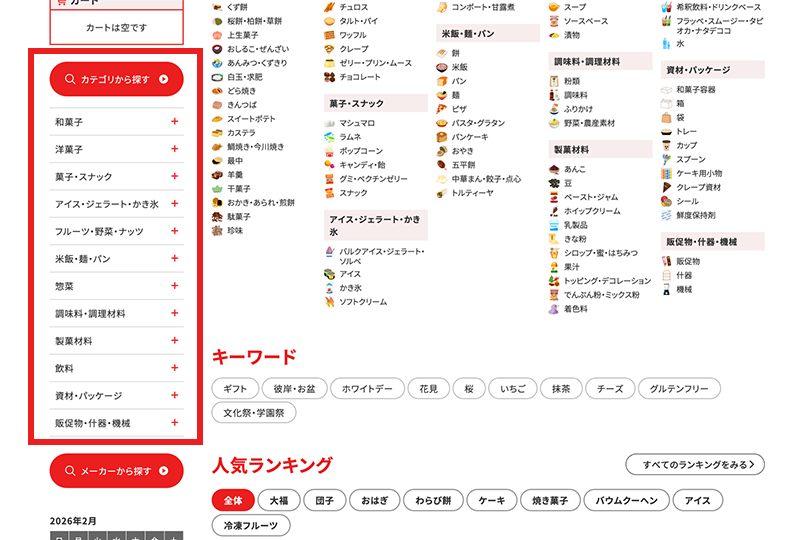Expand 惣菜 sidebar plus icon
Image resolution: width=800 pixels, height=540 pixels.
pyautogui.click(x=174, y=286)
